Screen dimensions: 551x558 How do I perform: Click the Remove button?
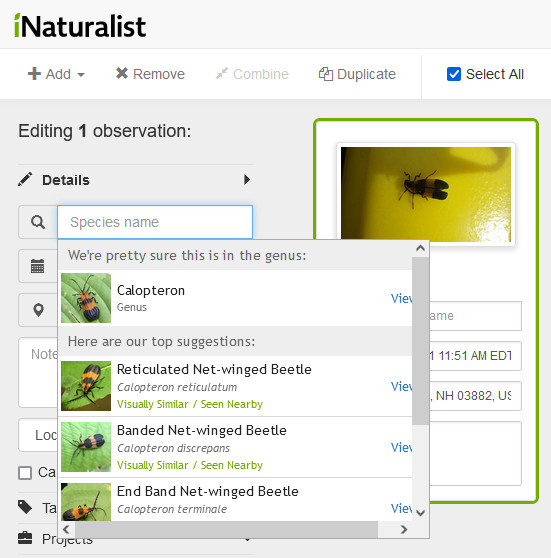click(x=150, y=74)
